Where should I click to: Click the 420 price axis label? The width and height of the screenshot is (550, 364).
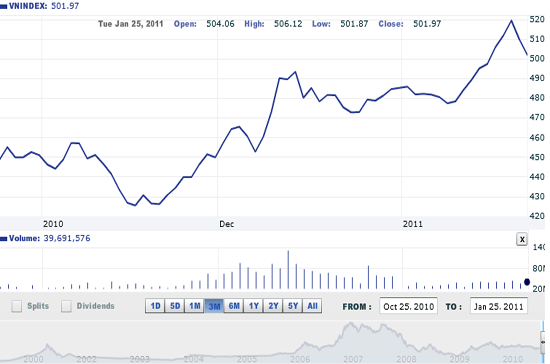click(537, 216)
